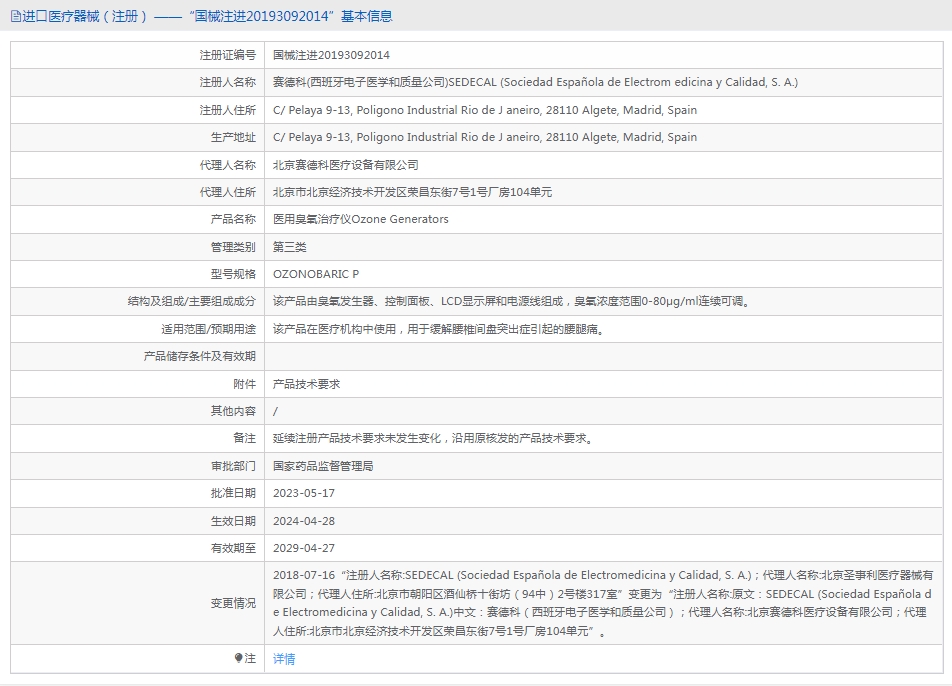Select expiry date 2029-04-27

pyautogui.click(x=304, y=548)
